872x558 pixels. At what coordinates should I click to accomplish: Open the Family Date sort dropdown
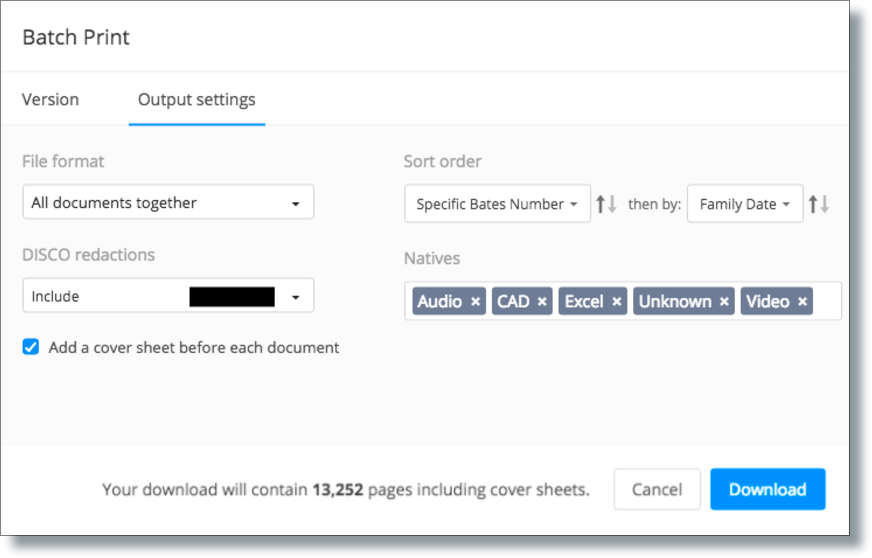(745, 204)
